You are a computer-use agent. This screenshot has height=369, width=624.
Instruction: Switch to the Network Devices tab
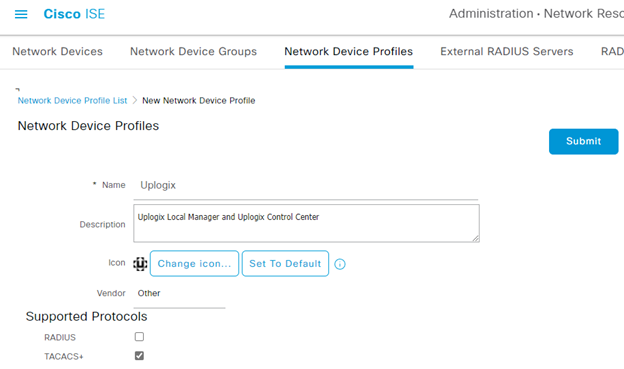point(57,51)
